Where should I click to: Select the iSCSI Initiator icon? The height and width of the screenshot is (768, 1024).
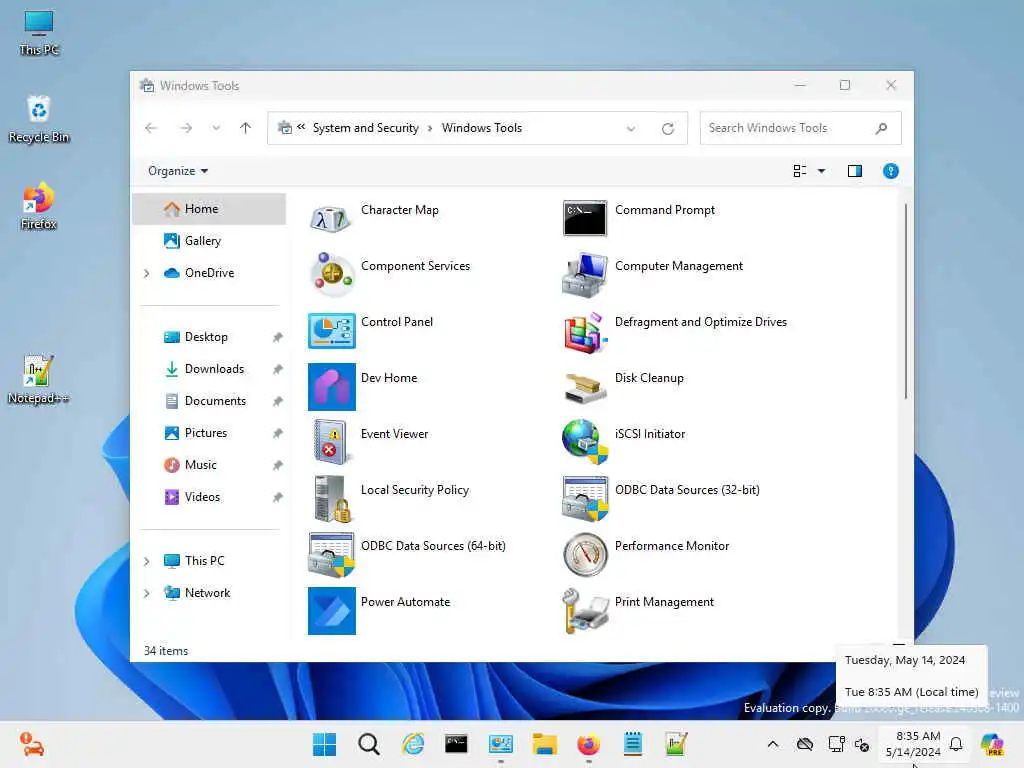pyautogui.click(x=584, y=441)
